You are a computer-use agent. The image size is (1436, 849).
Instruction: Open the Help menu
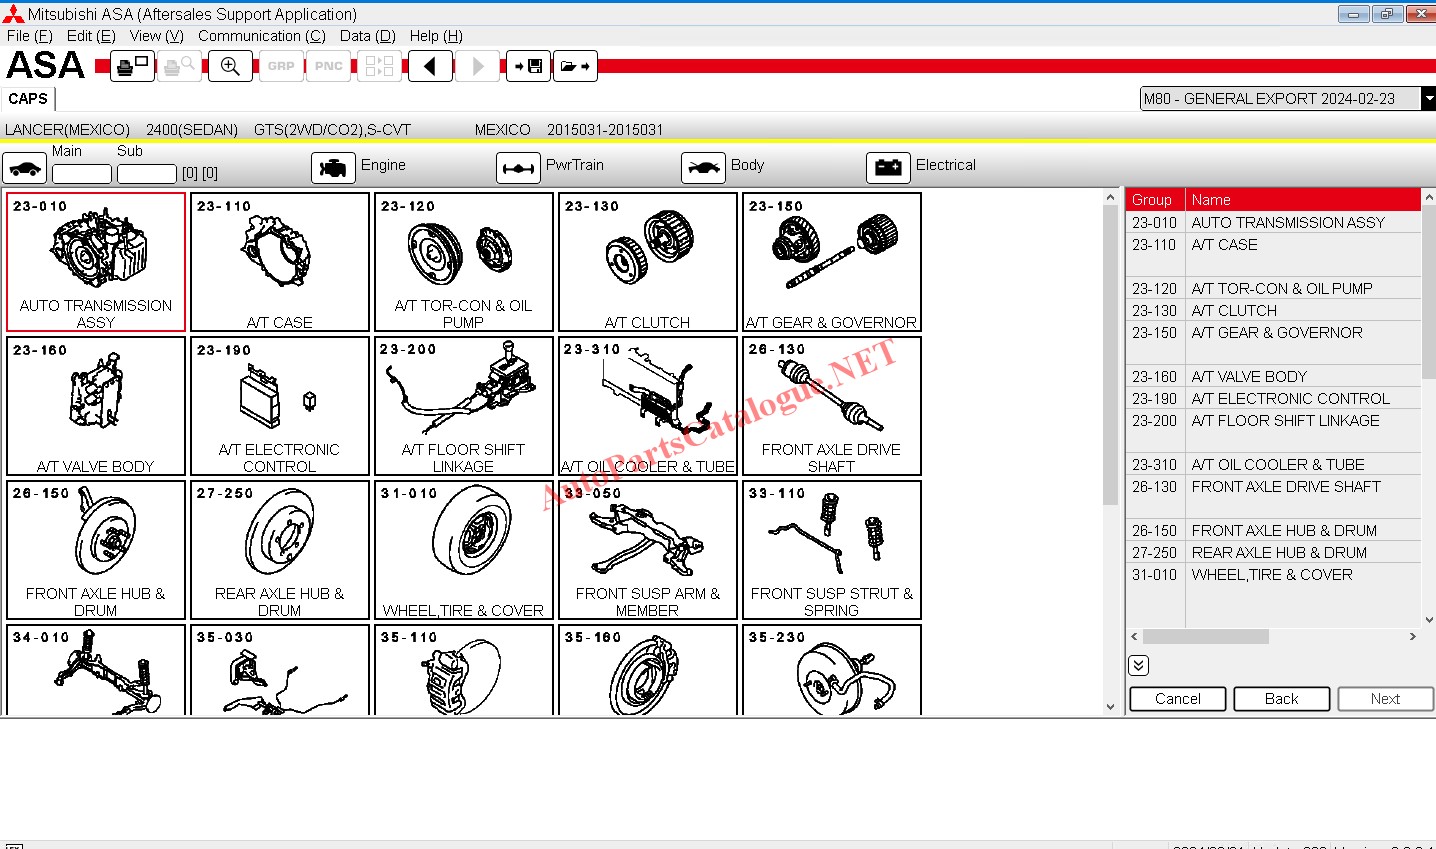[436, 36]
